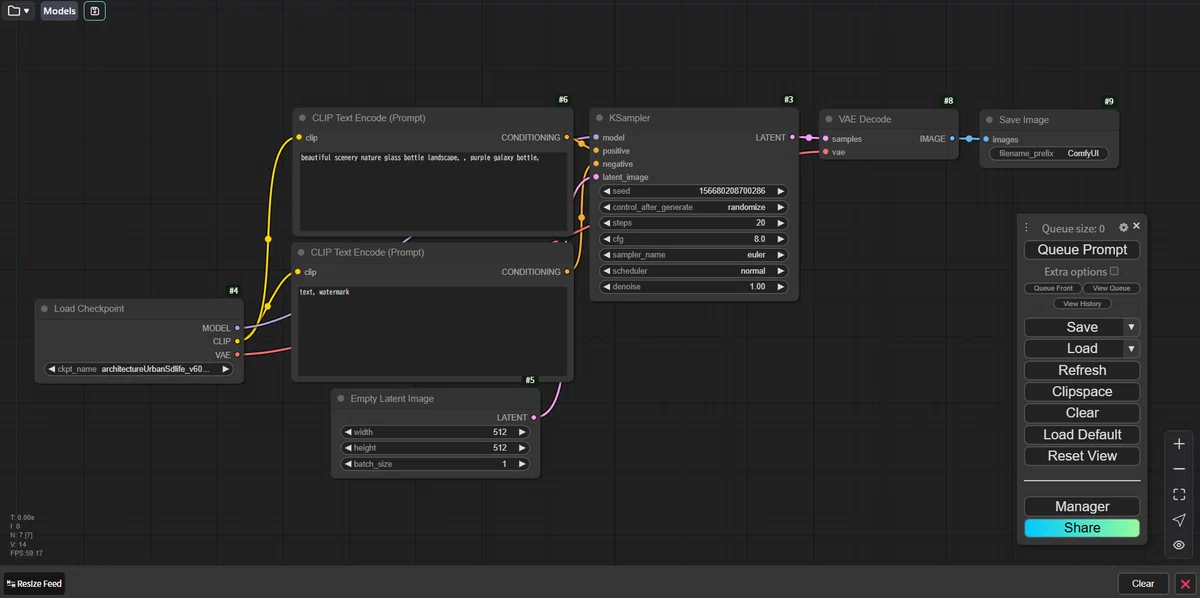
Task: Open the workflow folder icon menu
Action: pos(19,11)
